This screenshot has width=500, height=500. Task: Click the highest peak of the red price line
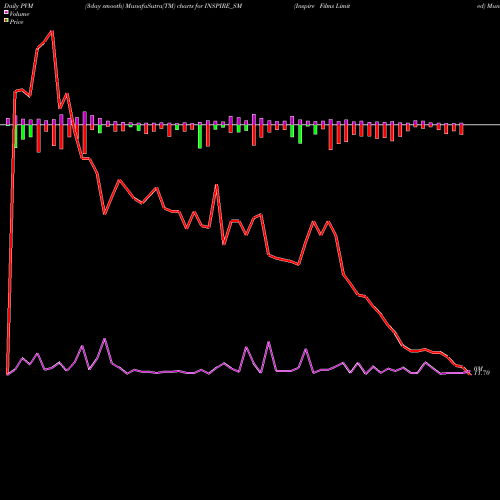52,31
